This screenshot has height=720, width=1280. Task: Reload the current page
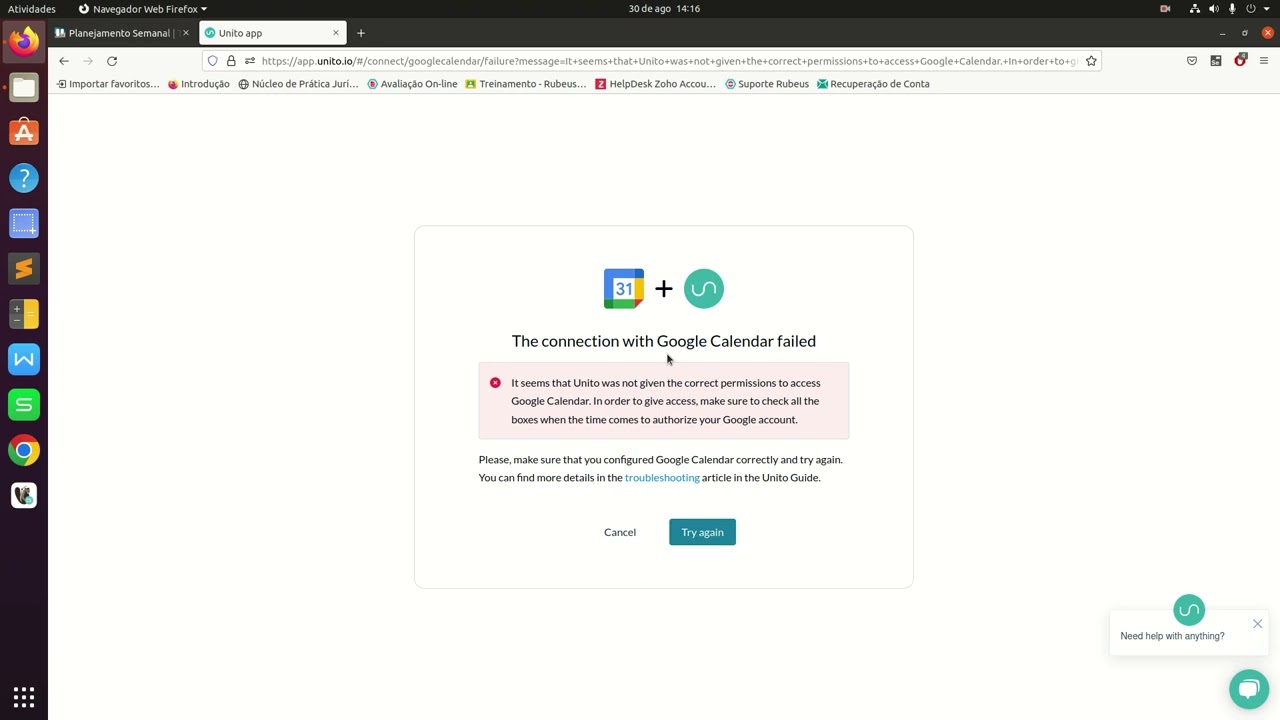tap(112, 61)
